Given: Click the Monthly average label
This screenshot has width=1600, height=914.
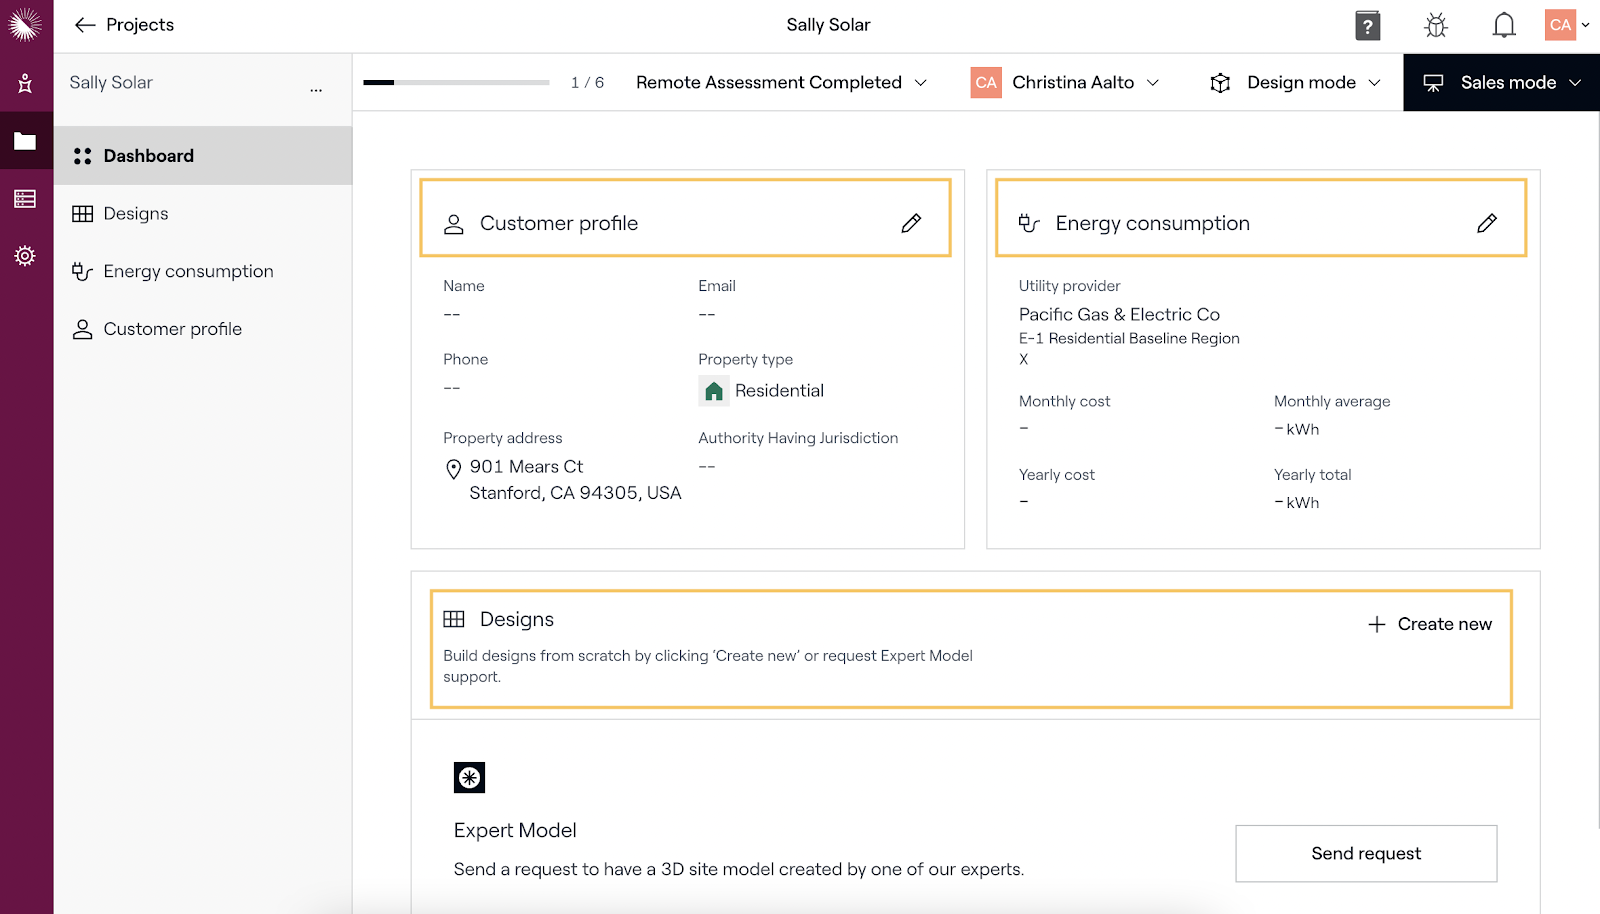Looking at the screenshot, I should tap(1332, 401).
